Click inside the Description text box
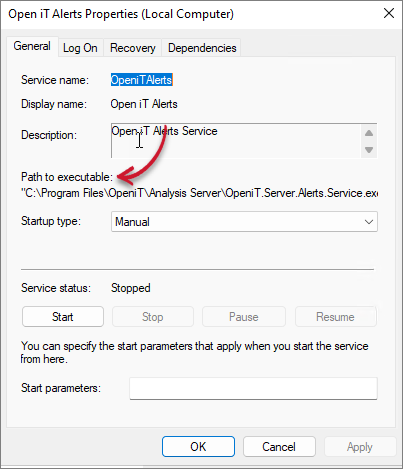The height and width of the screenshot is (469, 403). coord(236,140)
